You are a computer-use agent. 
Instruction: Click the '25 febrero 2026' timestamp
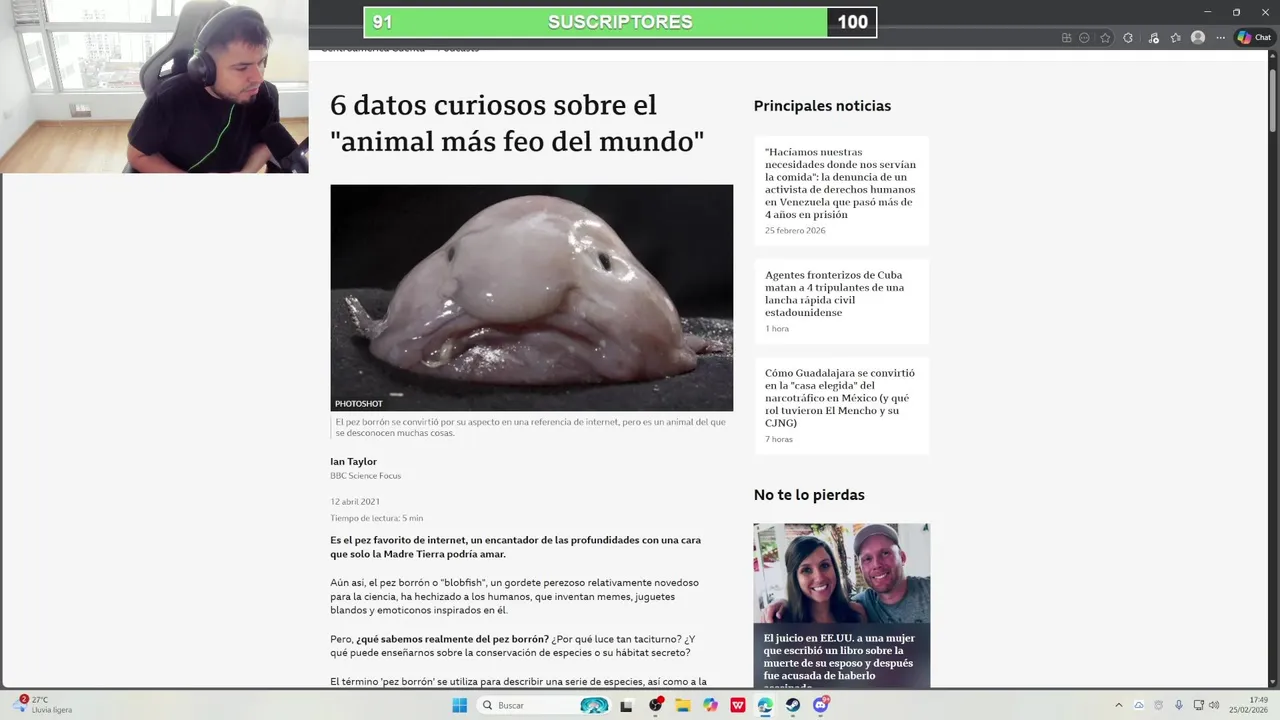pyautogui.click(x=795, y=231)
